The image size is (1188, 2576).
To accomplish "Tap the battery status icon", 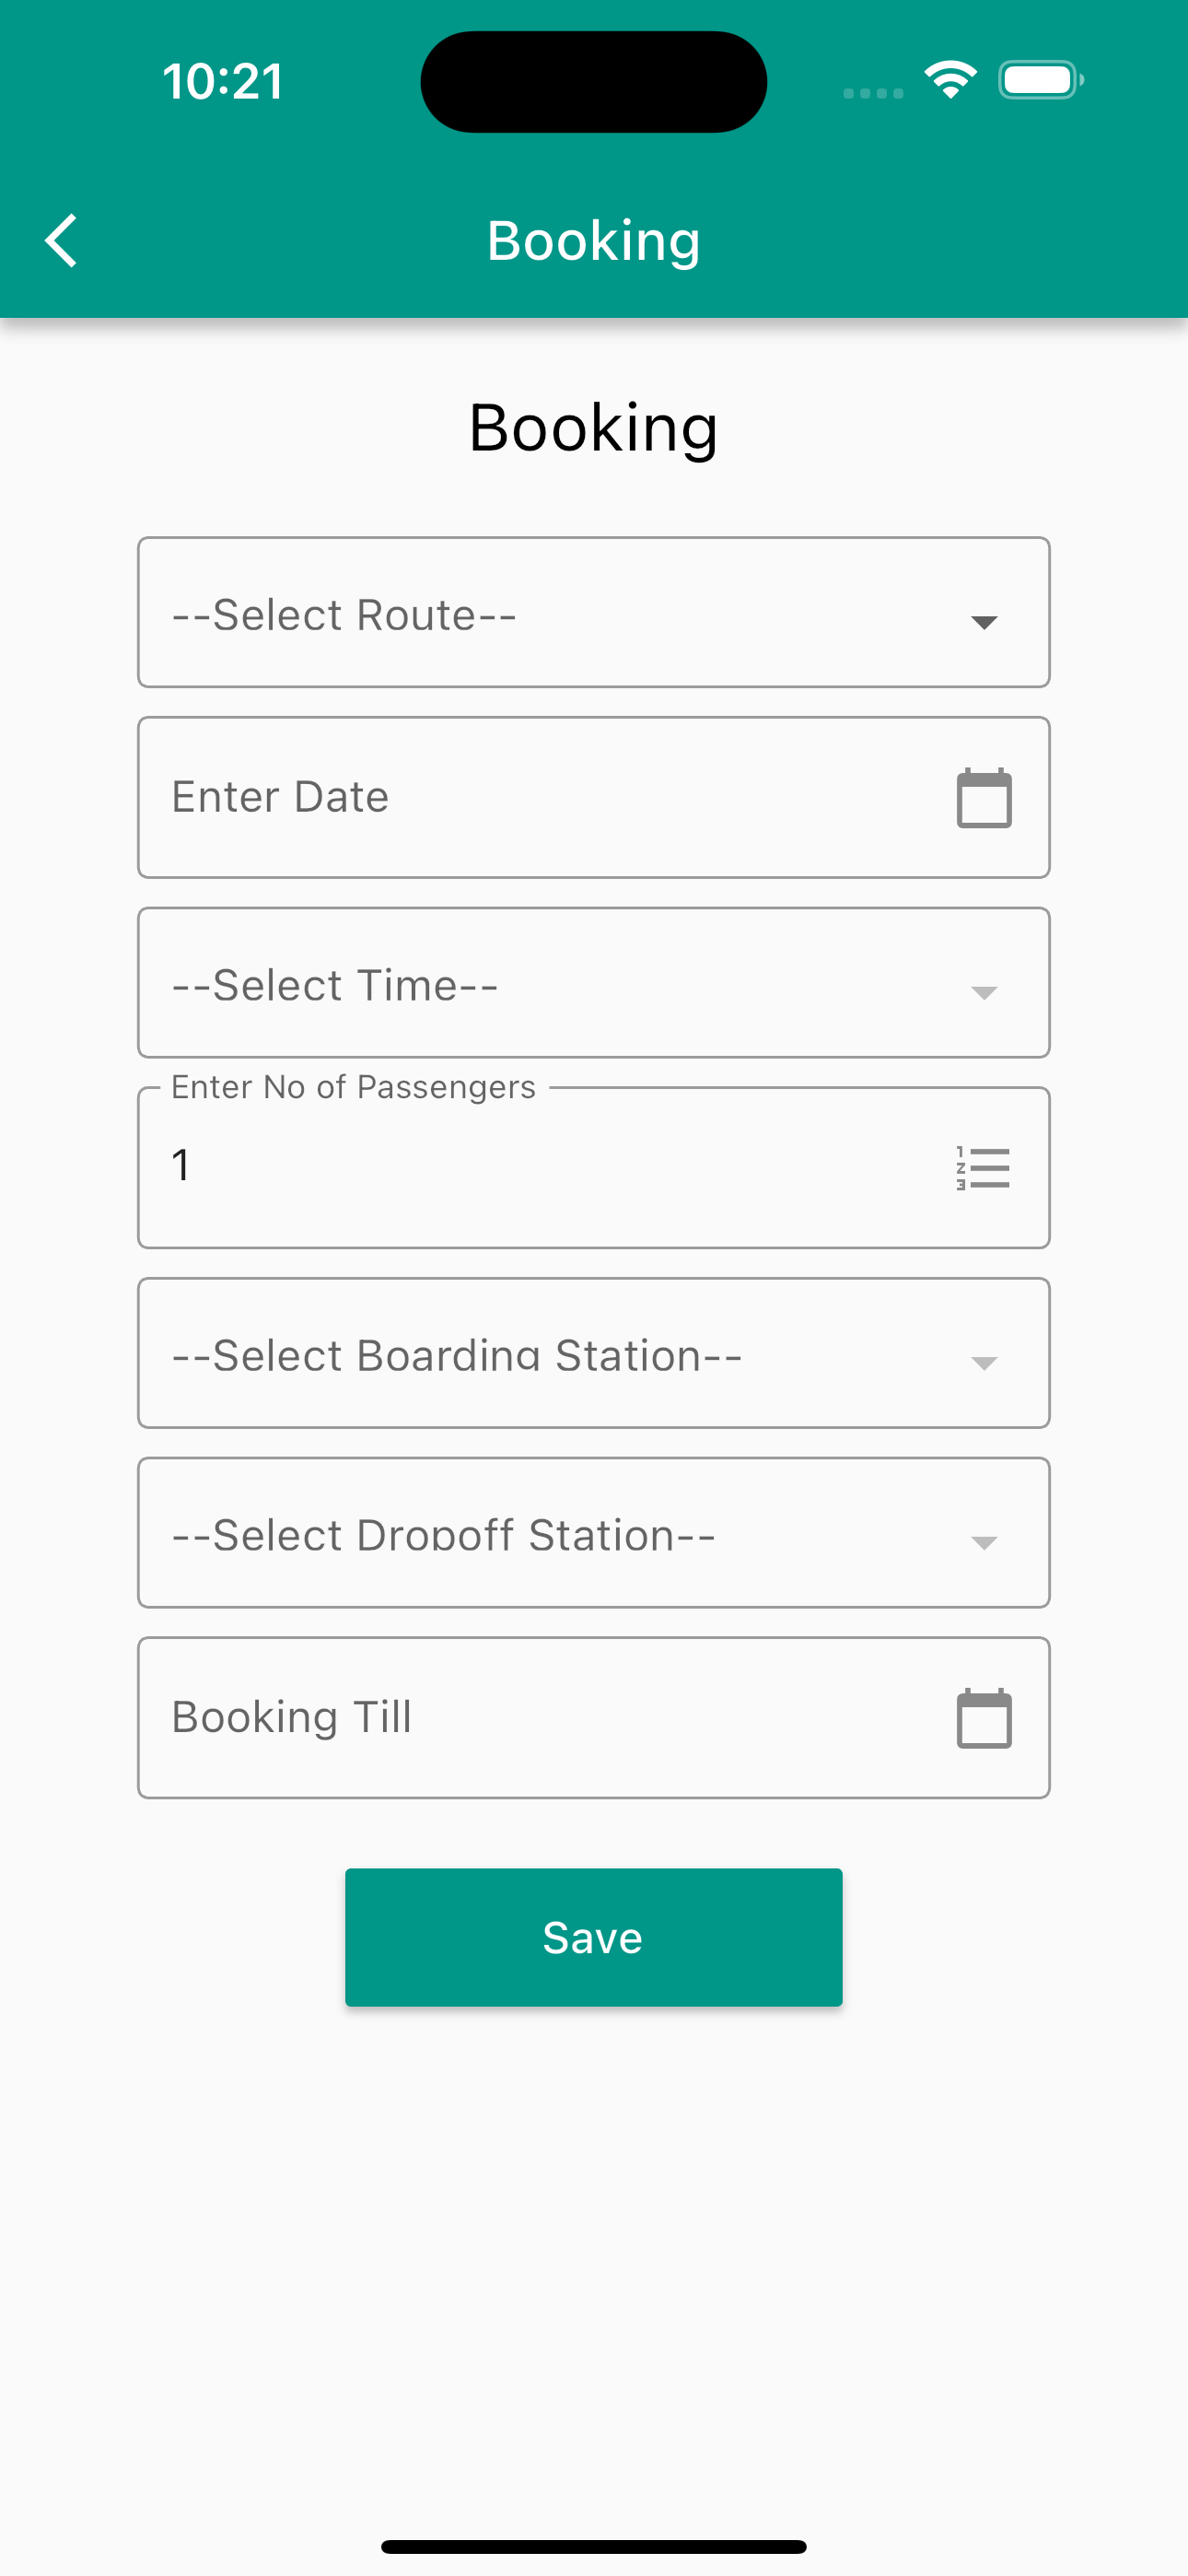I will point(1041,80).
